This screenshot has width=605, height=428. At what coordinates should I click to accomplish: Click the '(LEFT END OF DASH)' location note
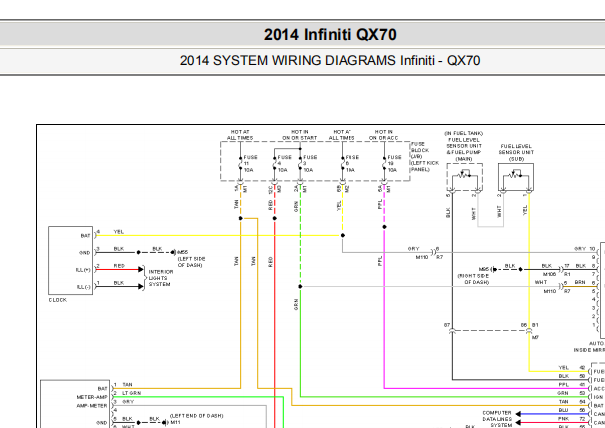pos(196,416)
